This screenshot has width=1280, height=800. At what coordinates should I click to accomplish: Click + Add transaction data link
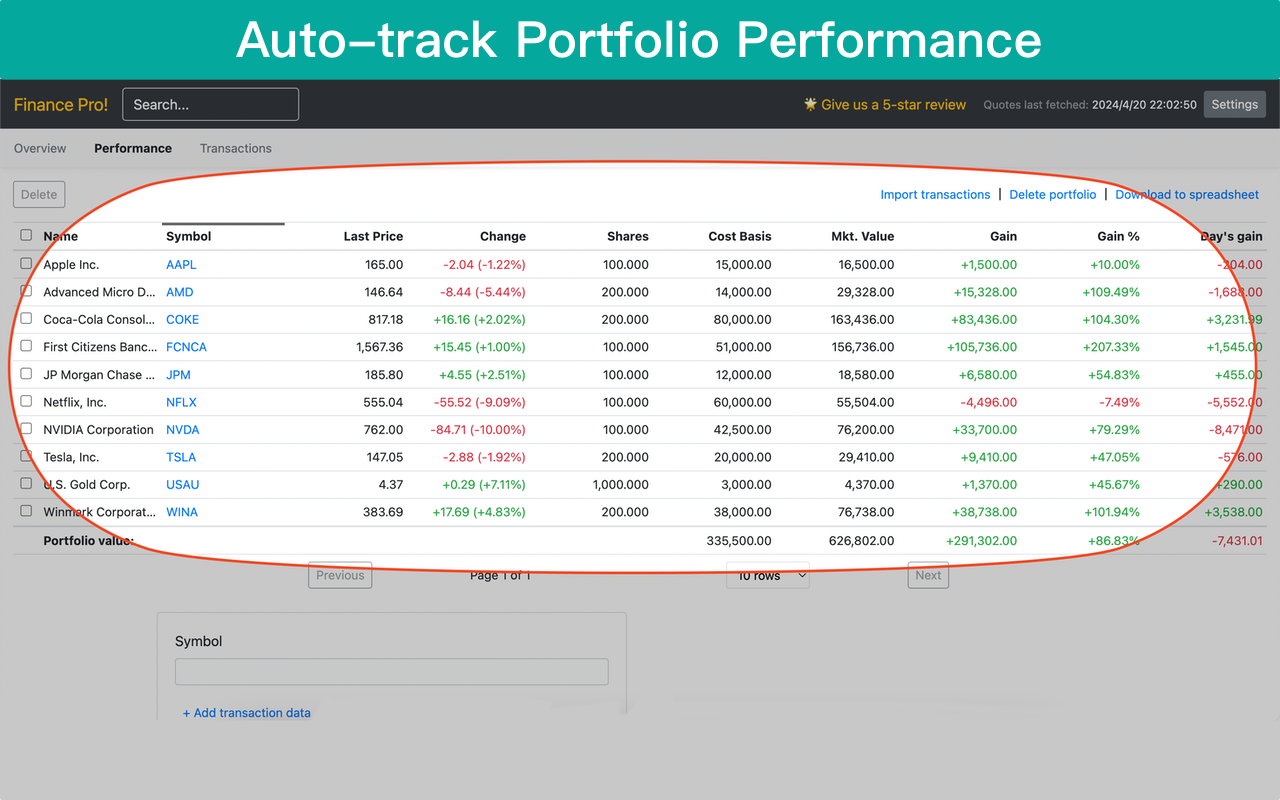point(247,713)
